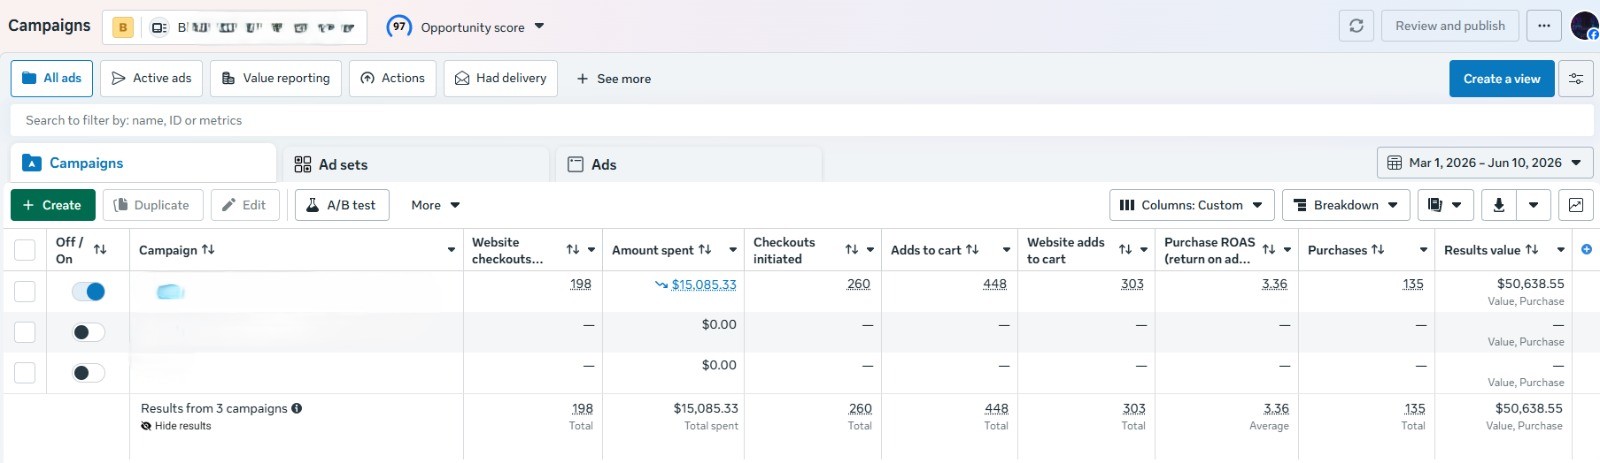Open the Opportunity score 97 indicator
The height and width of the screenshot is (463, 1600).
point(465,27)
